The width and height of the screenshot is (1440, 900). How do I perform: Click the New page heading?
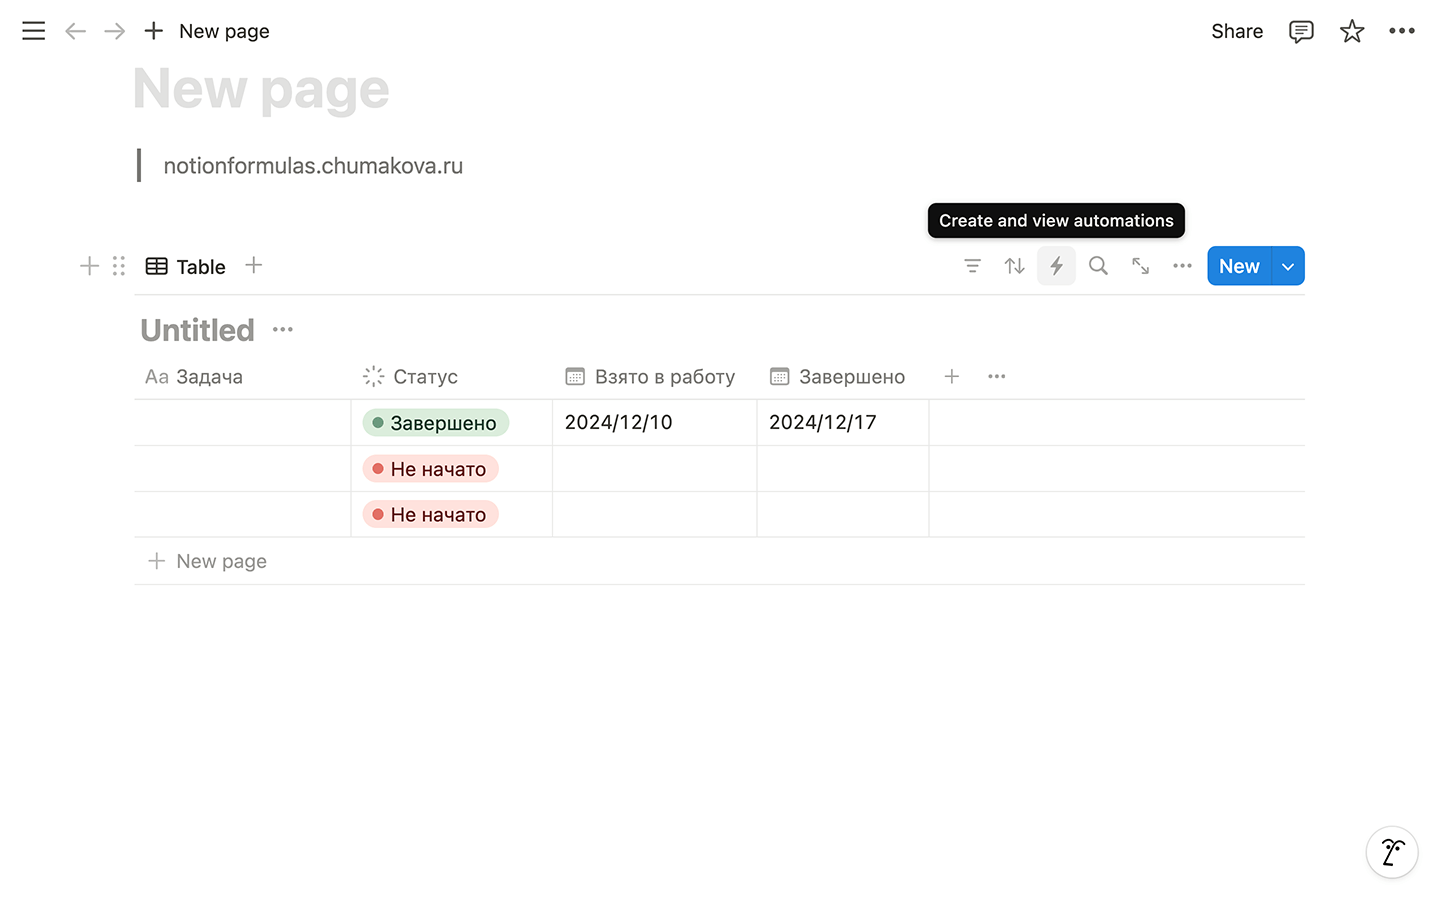click(261, 89)
